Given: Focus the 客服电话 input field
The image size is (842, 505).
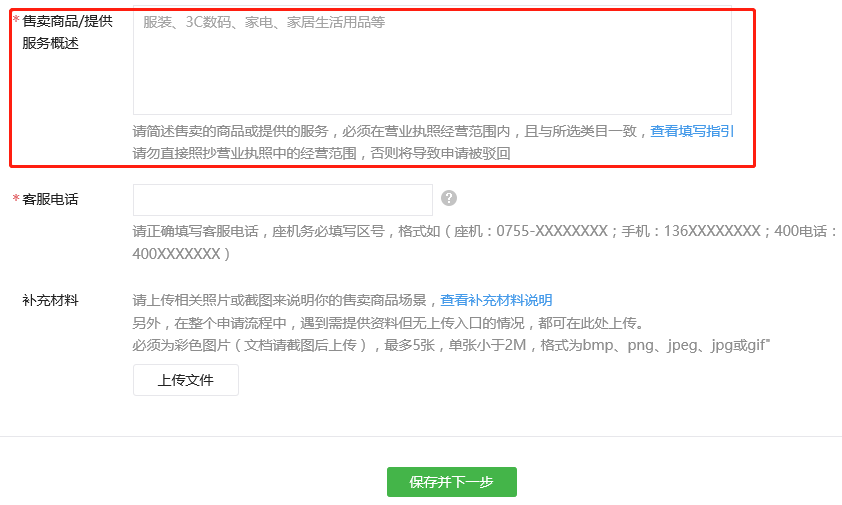Looking at the screenshot, I should pos(283,200).
